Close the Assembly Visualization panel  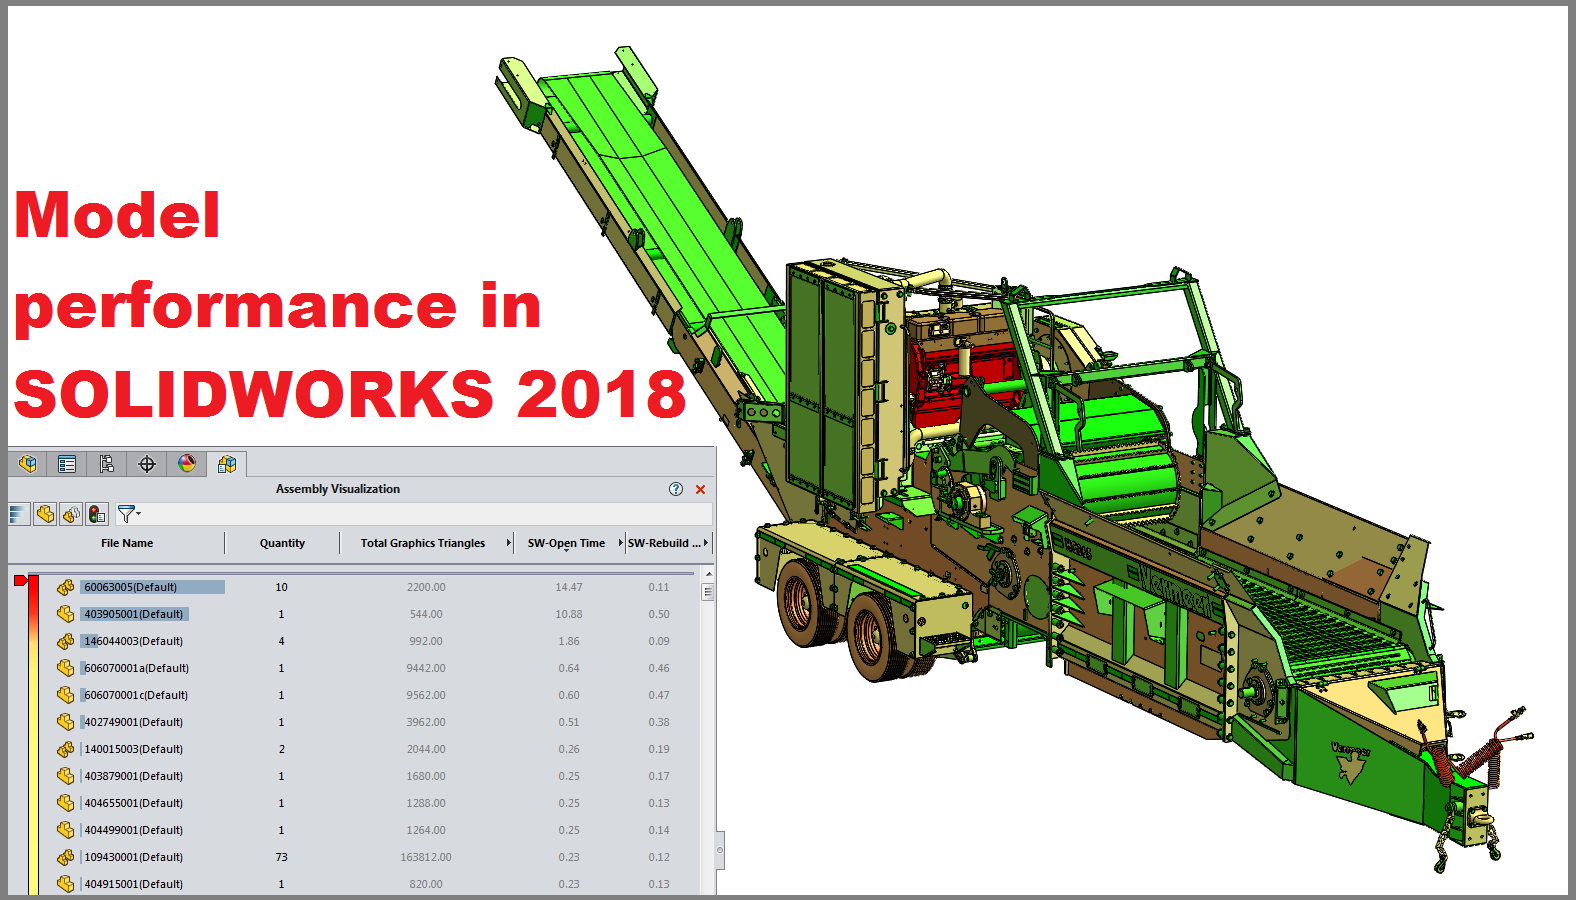[x=700, y=489]
